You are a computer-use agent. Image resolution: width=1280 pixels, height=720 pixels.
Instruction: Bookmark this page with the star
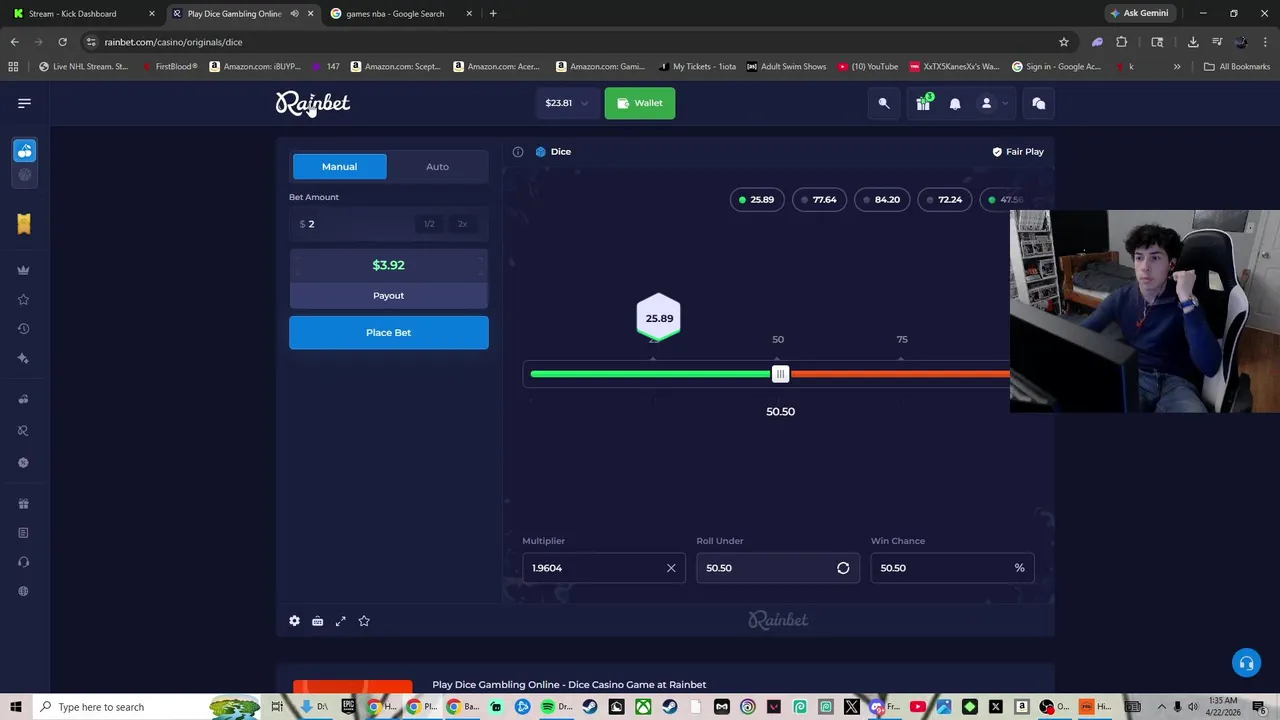[x=1064, y=42]
